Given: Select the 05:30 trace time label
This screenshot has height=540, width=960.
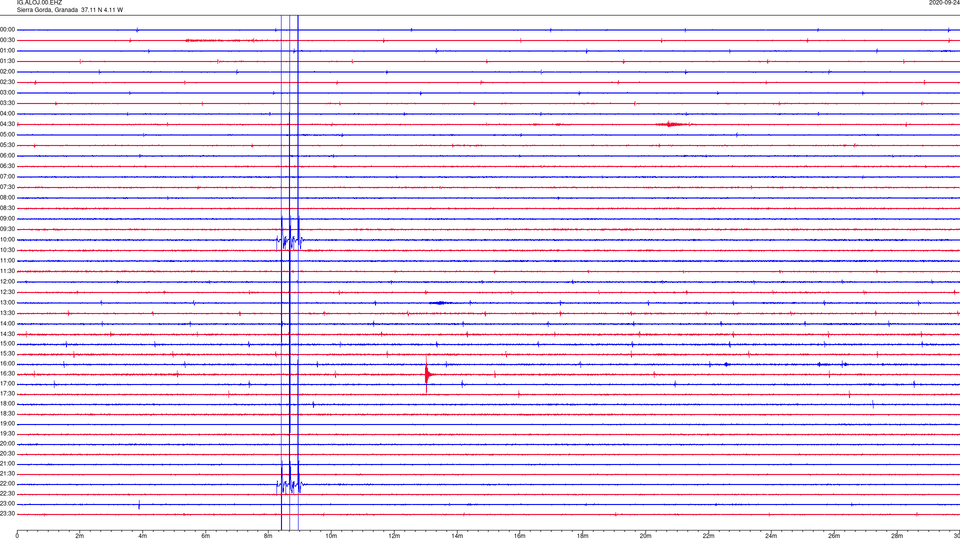Looking at the screenshot, I should (8, 145).
